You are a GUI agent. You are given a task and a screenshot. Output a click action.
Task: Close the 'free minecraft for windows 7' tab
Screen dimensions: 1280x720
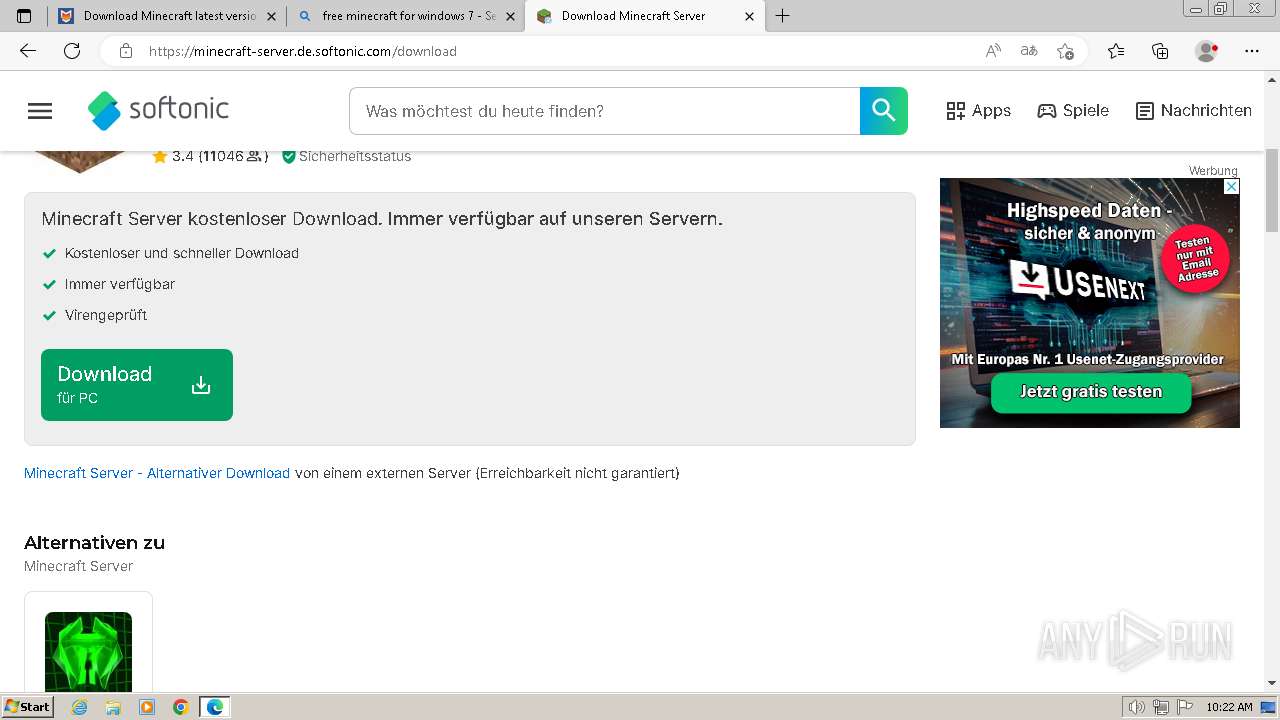[510, 16]
